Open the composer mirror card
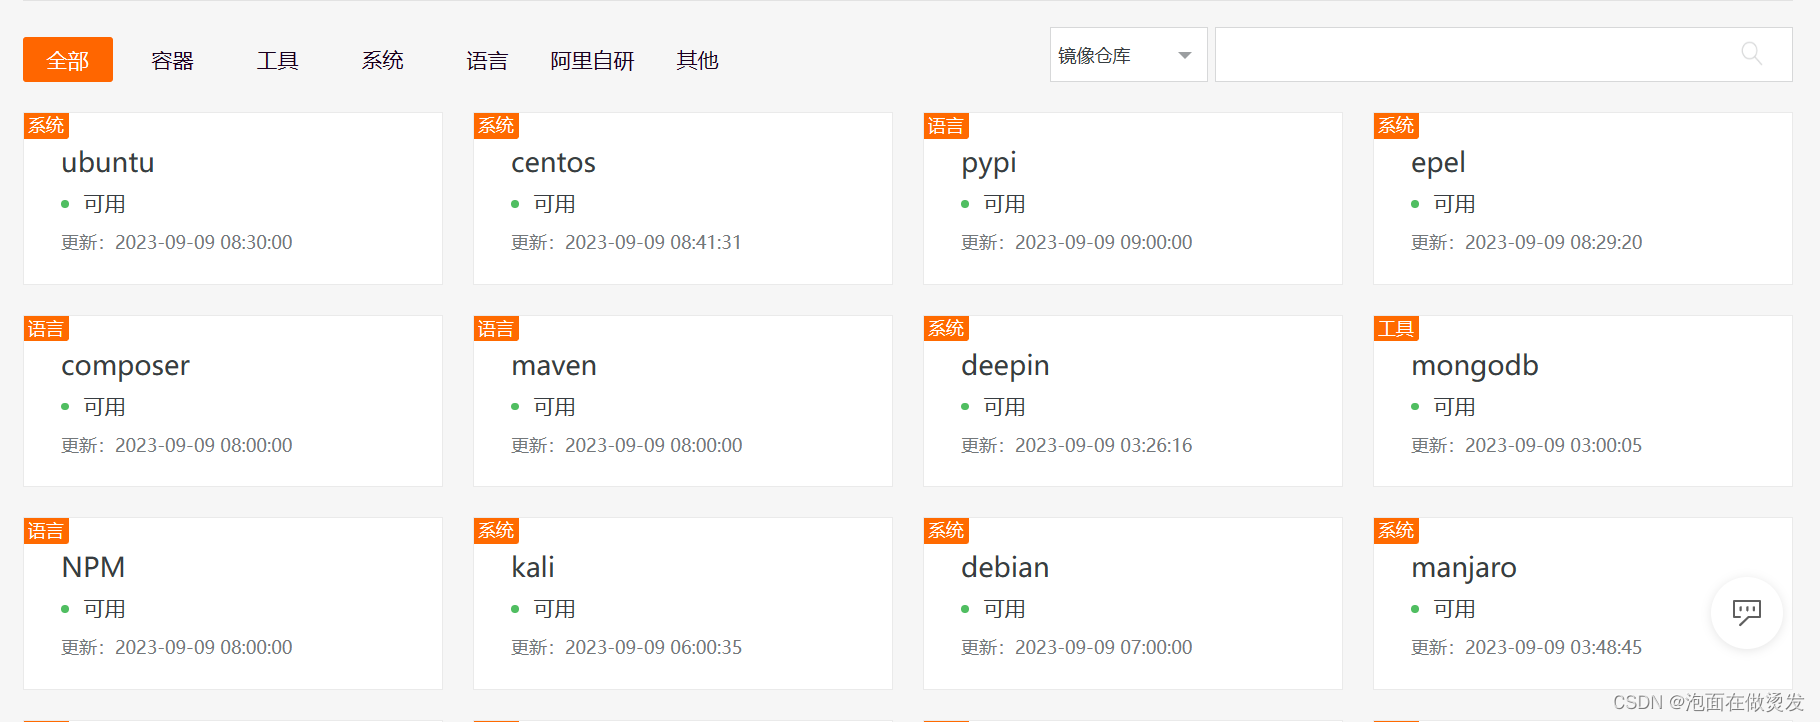This screenshot has width=1820, height=722. [233, 401]
